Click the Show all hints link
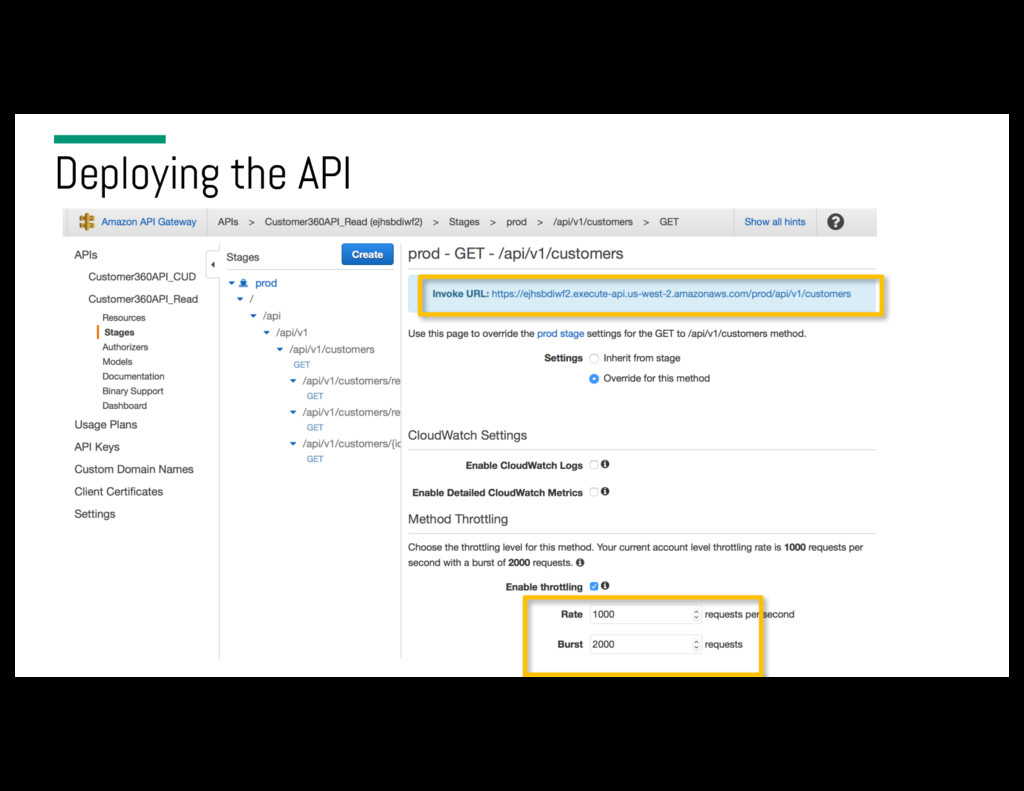 pyautogui.click(x=775, y=222)
